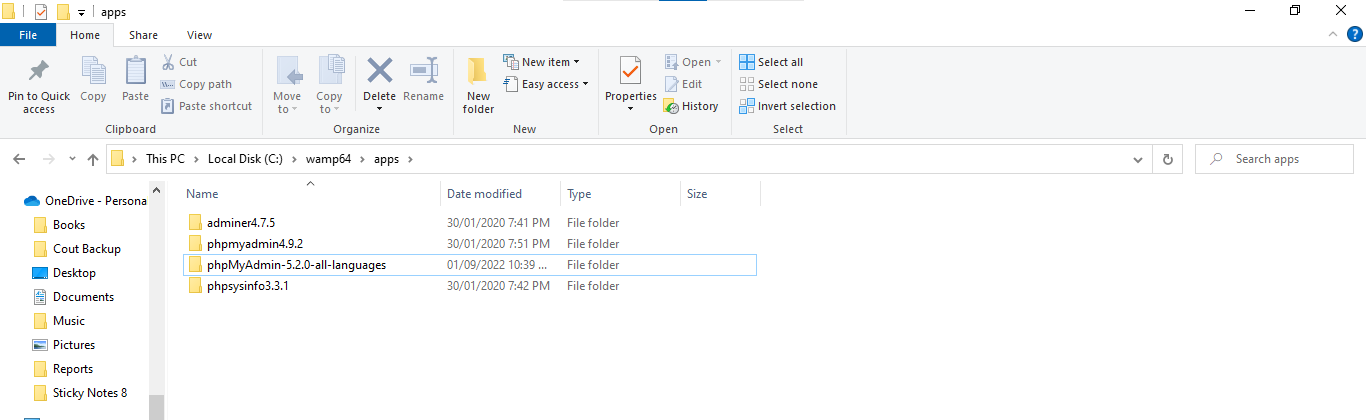
Task: Click Local Disk (C:) breadcrumb
Action: [245, 159]
